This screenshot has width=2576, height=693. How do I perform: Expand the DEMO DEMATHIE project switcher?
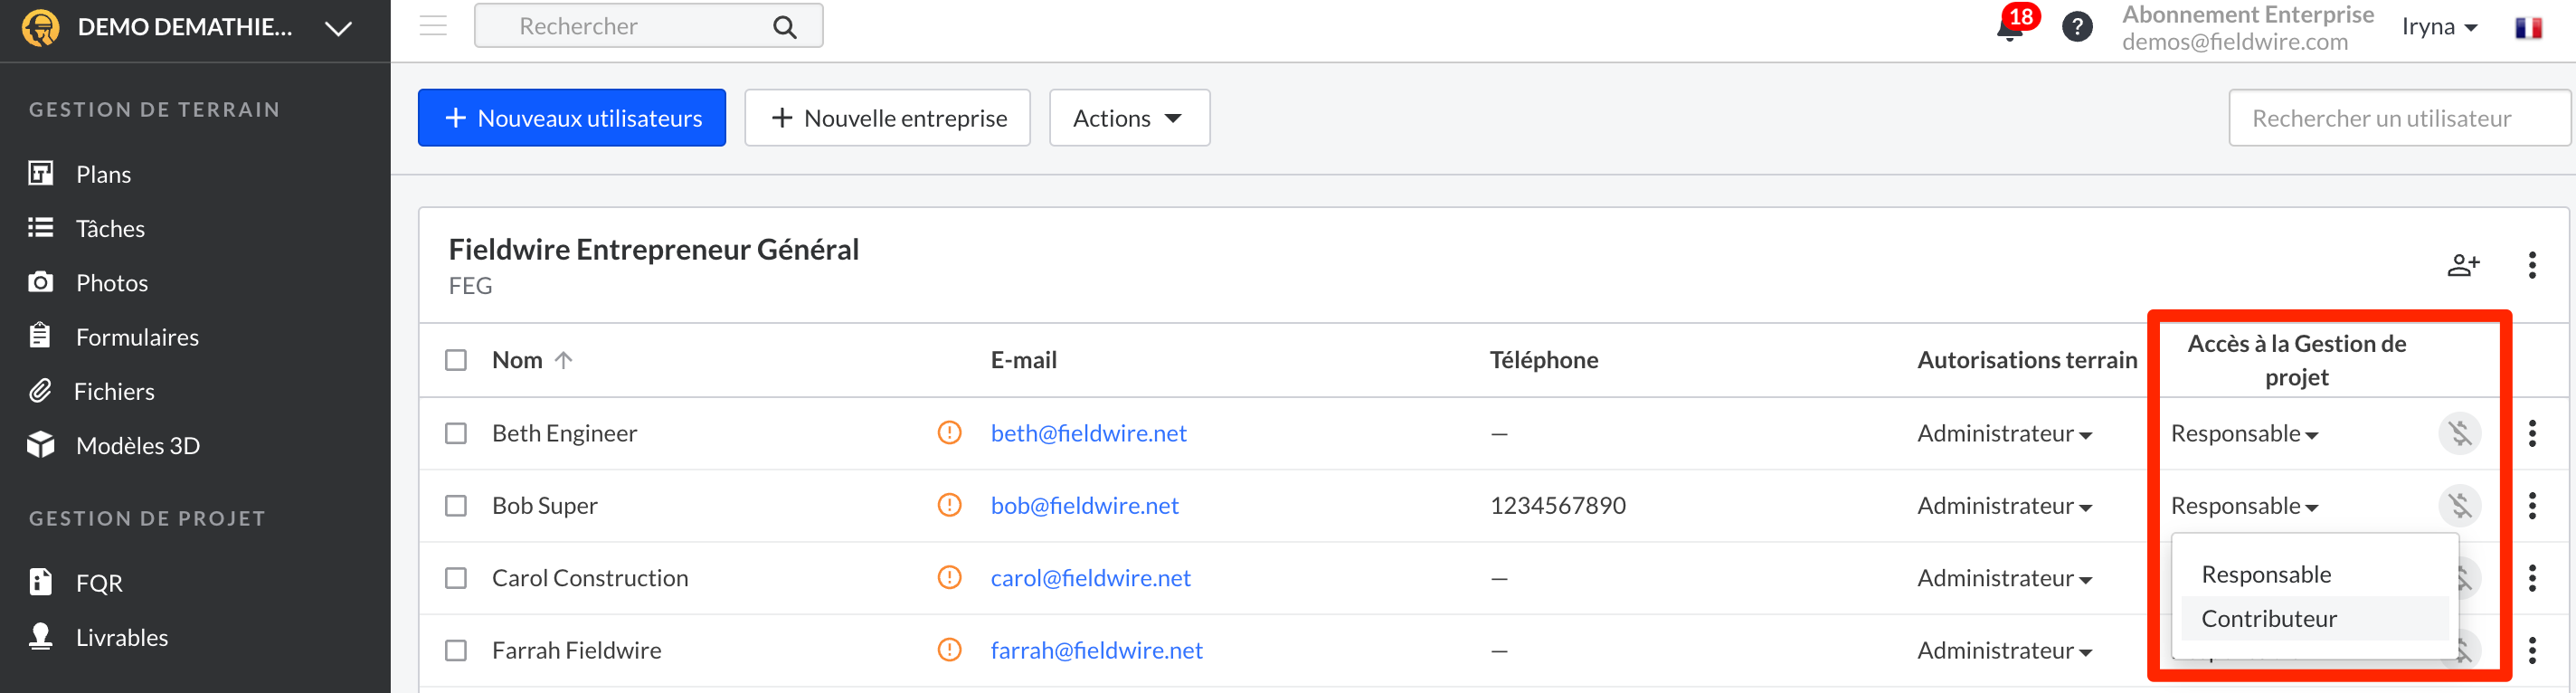(338, 28)
